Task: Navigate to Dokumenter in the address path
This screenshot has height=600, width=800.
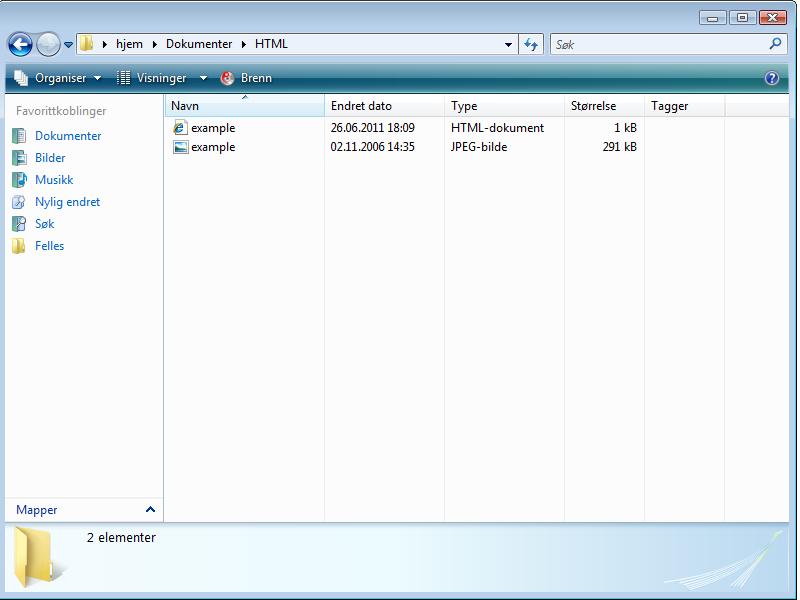Action: (199, 44)
